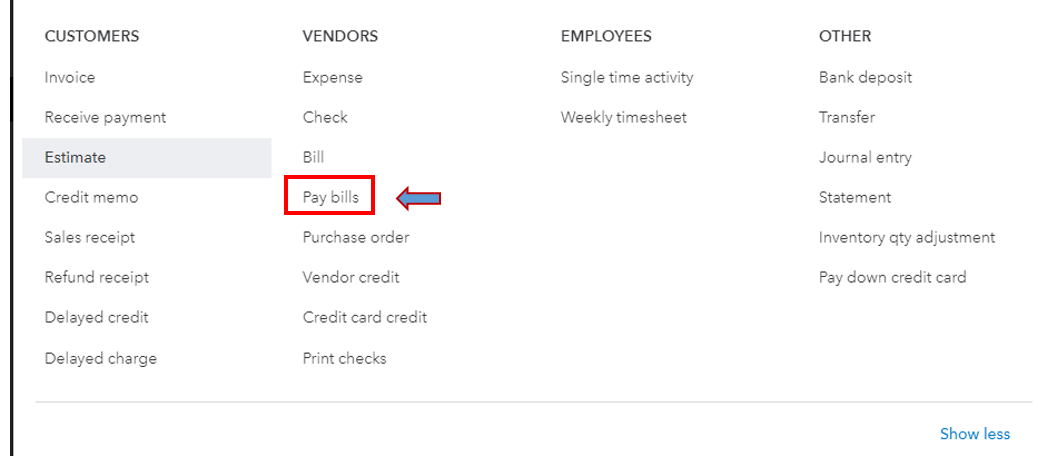This screenshot has width=1048, height=456.
Task: Open Journal entry
Action: point(865,157)
